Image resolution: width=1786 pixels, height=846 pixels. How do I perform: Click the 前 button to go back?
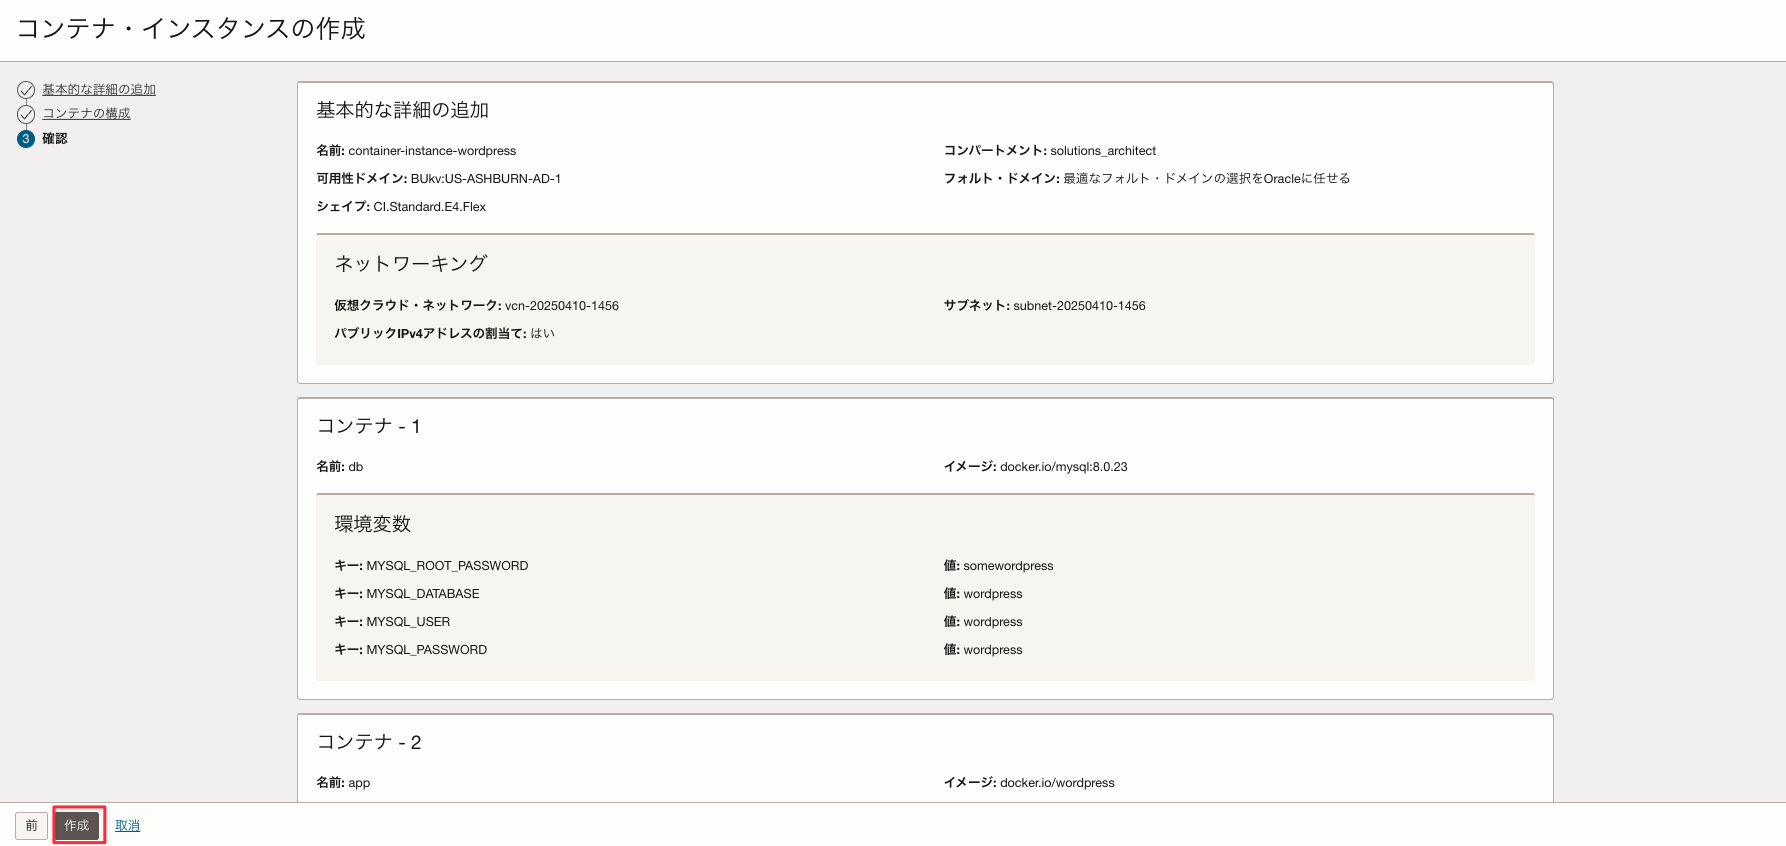click(31, 826)
